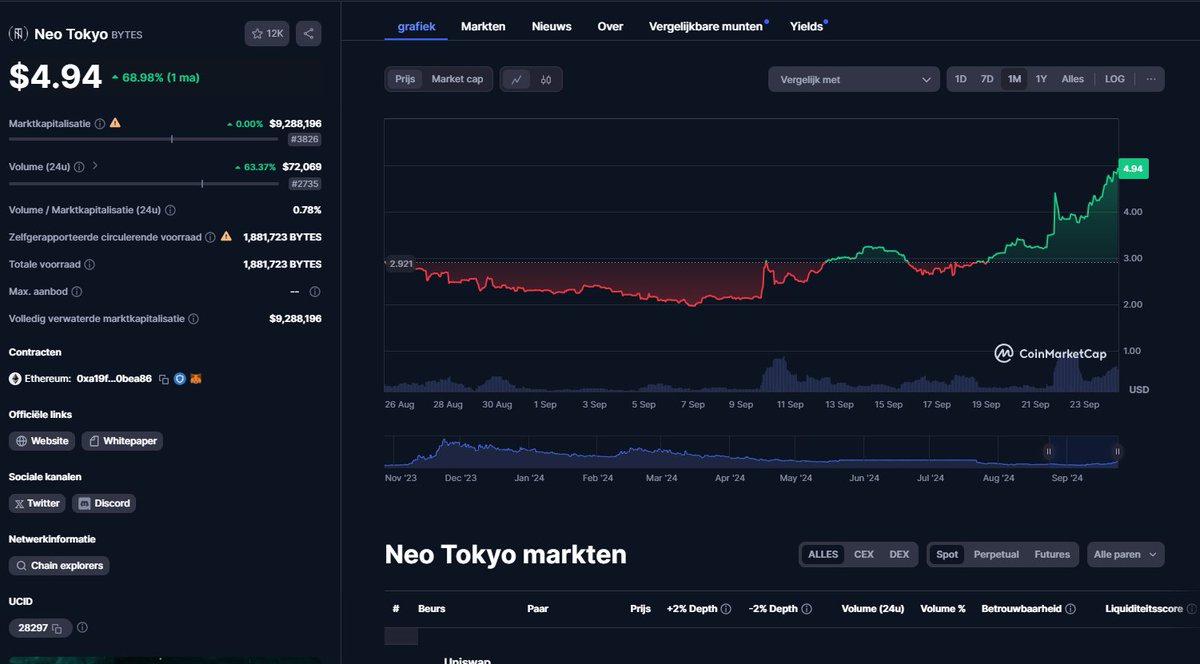Open the project Whitepaper

pyautogui.click(x=121, y=440)
